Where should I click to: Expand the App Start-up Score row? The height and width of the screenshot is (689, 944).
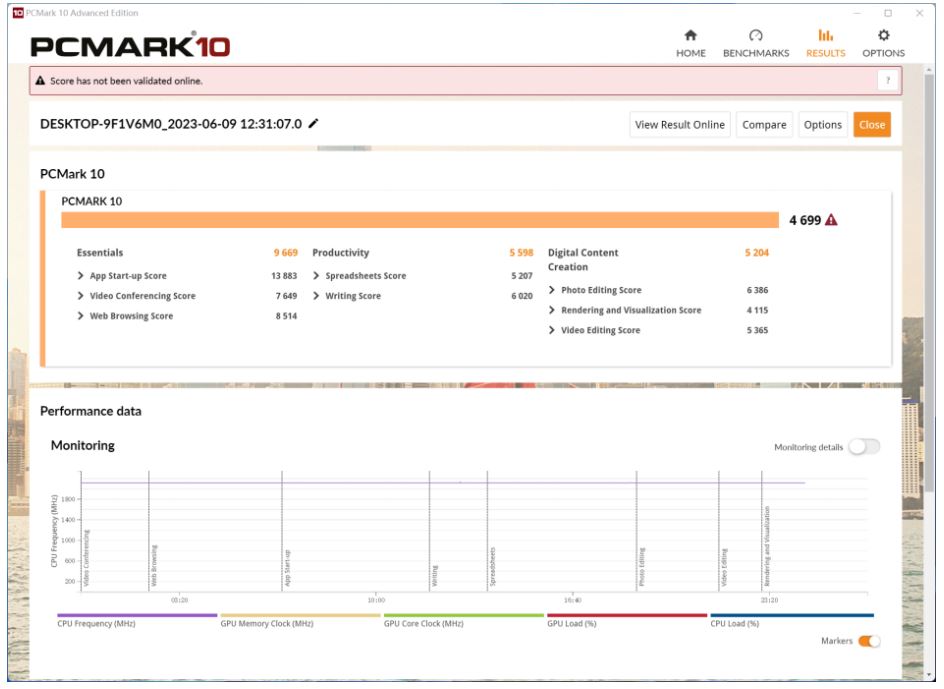(x=80, y=276)
